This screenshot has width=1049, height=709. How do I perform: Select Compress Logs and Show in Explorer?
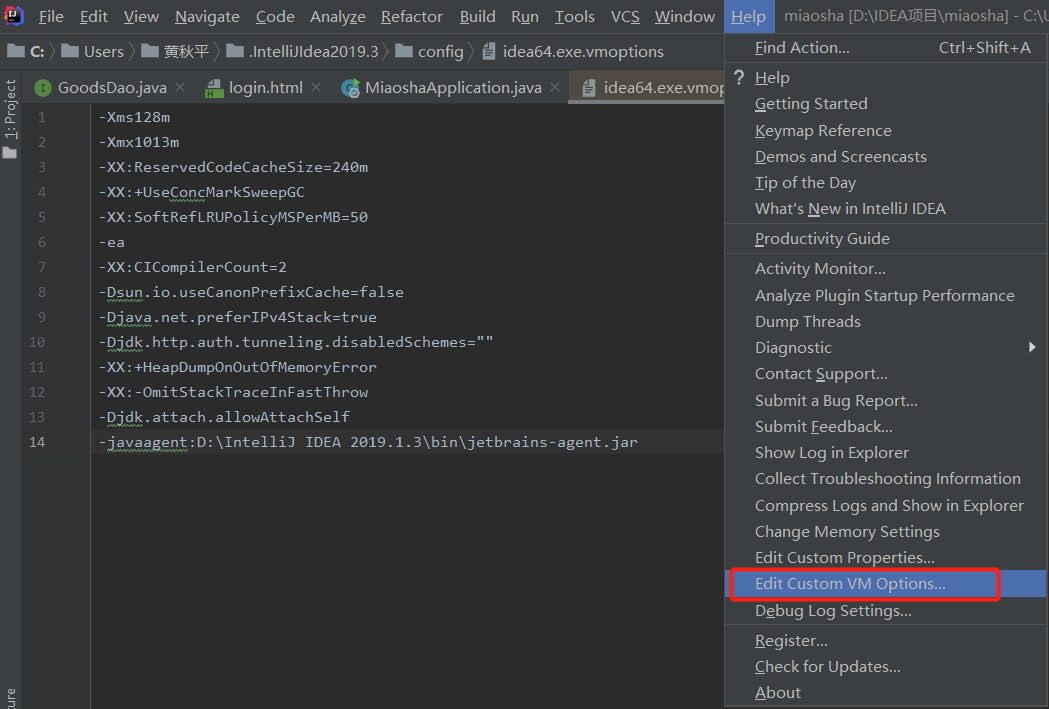[886, 505]
